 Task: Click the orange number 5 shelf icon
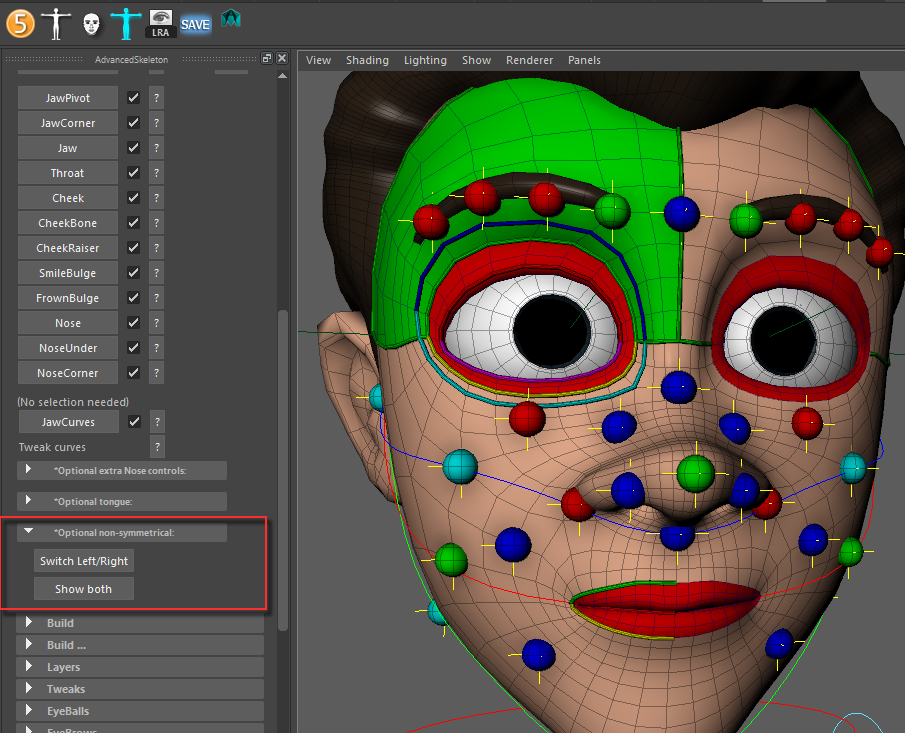pos(21,21)
